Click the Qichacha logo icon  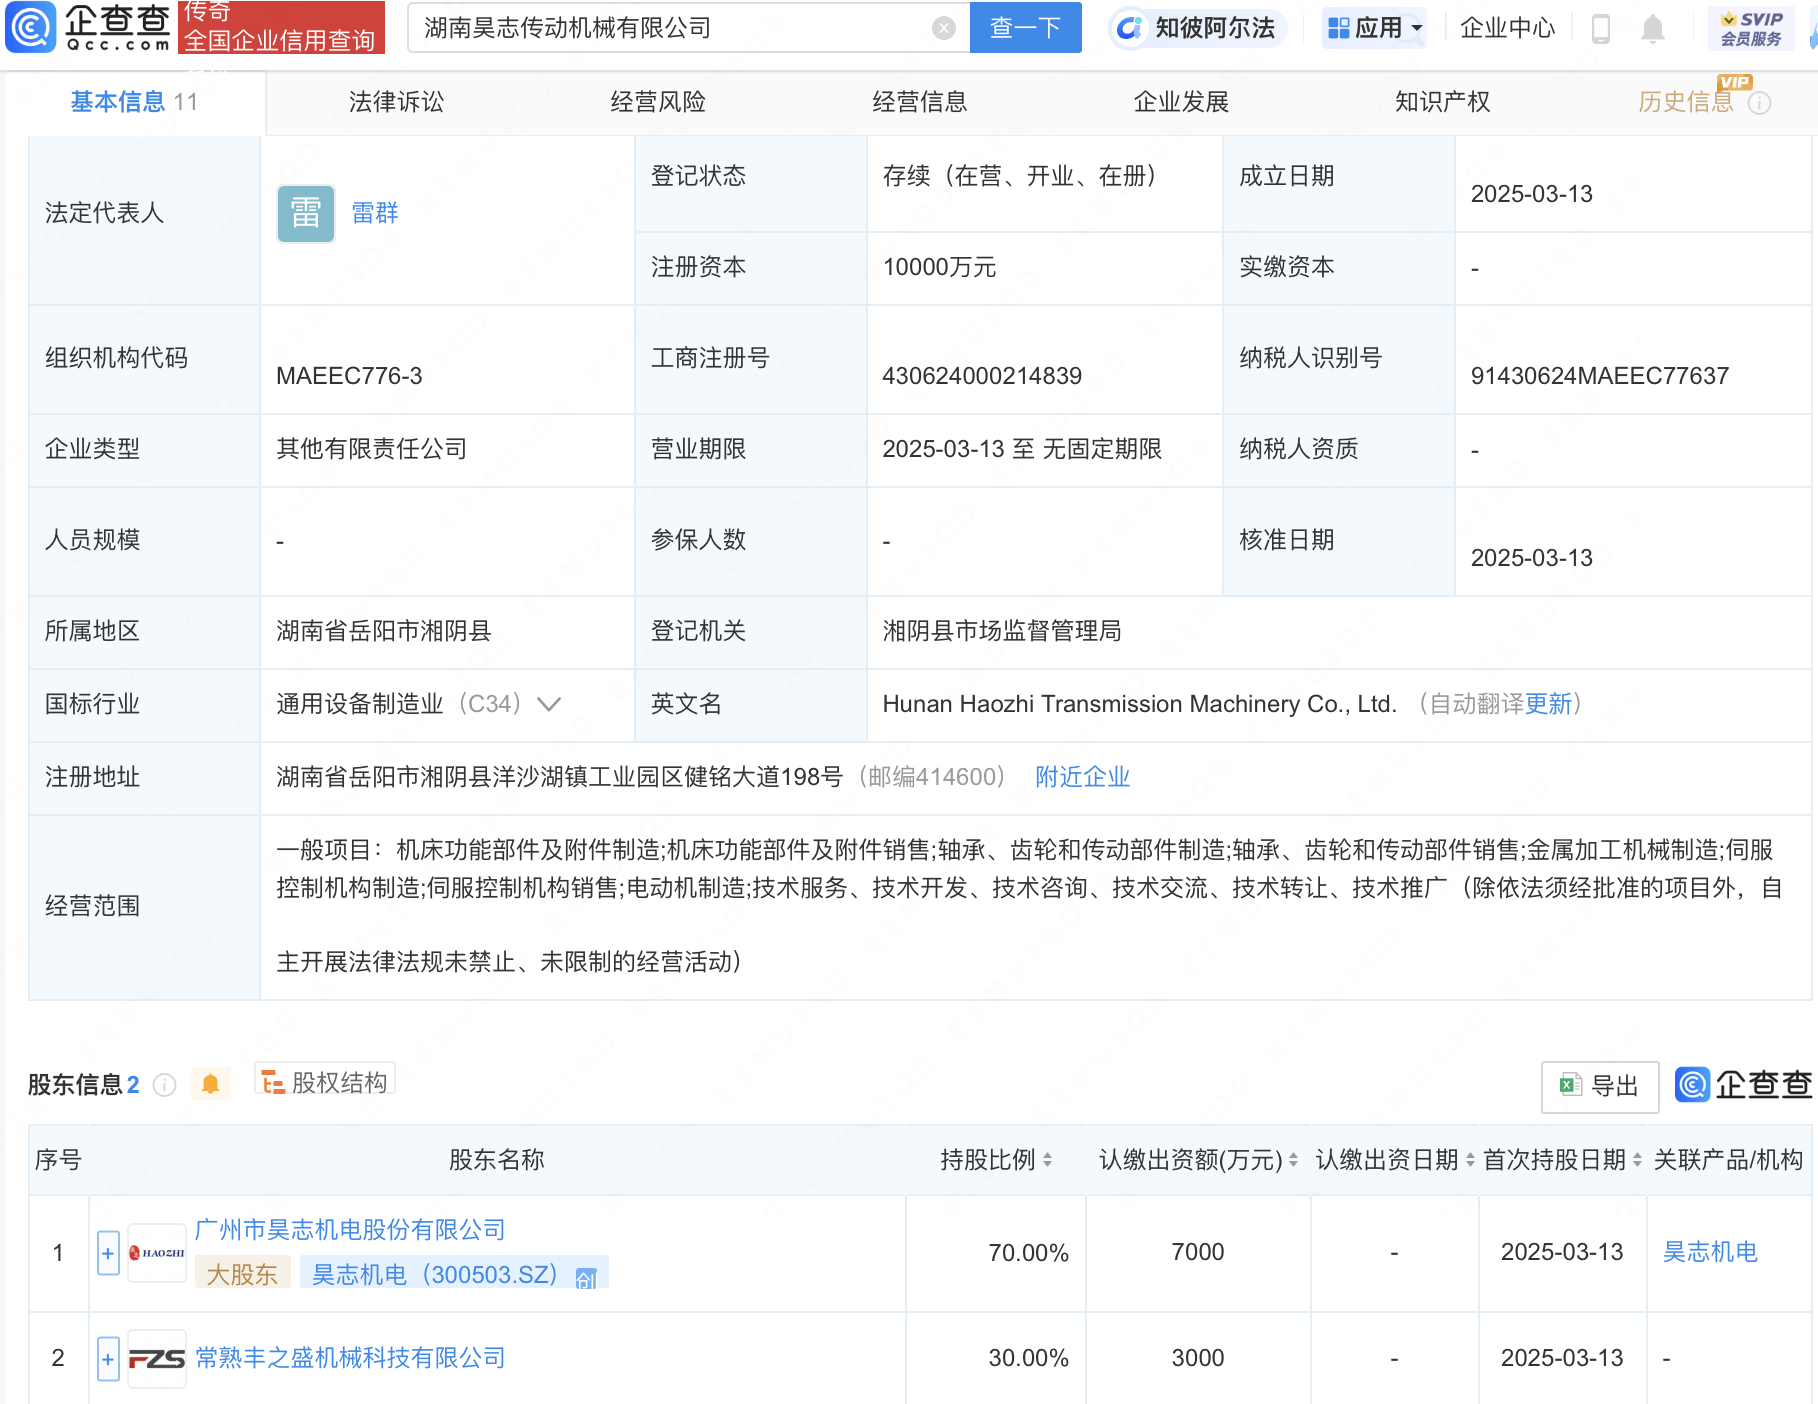pyautogui.click(x=30, y=27)
